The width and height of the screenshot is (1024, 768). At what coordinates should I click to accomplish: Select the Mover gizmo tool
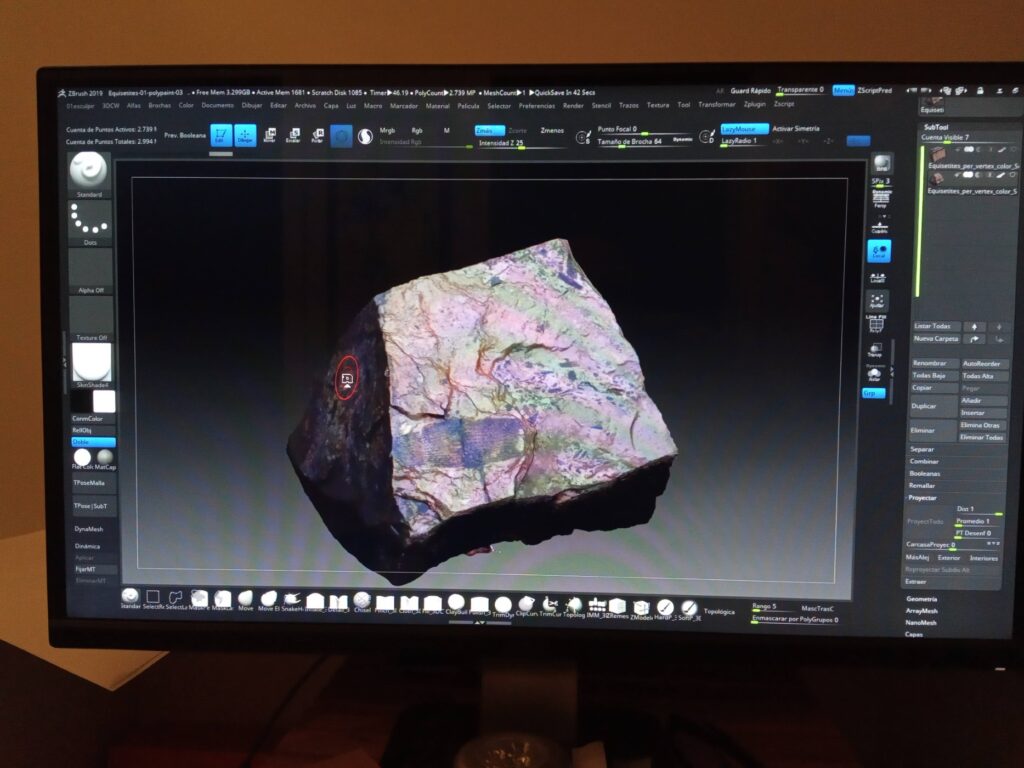[269, 135]
